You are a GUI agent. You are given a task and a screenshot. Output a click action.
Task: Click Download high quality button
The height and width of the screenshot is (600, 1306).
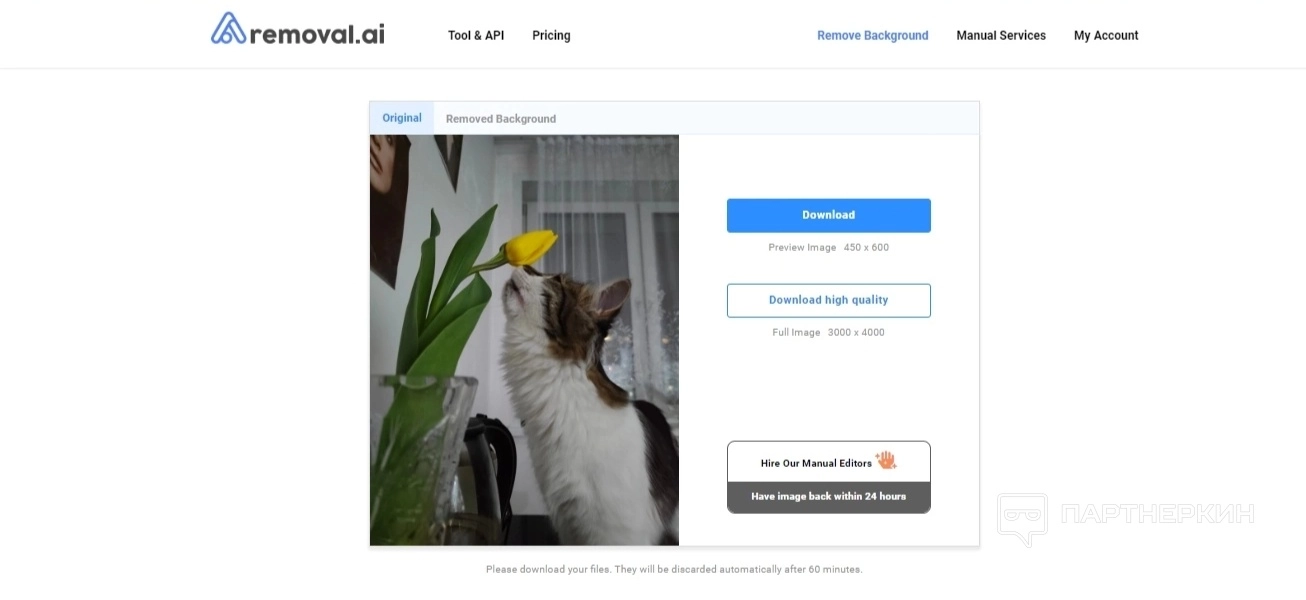pos(829,300)
